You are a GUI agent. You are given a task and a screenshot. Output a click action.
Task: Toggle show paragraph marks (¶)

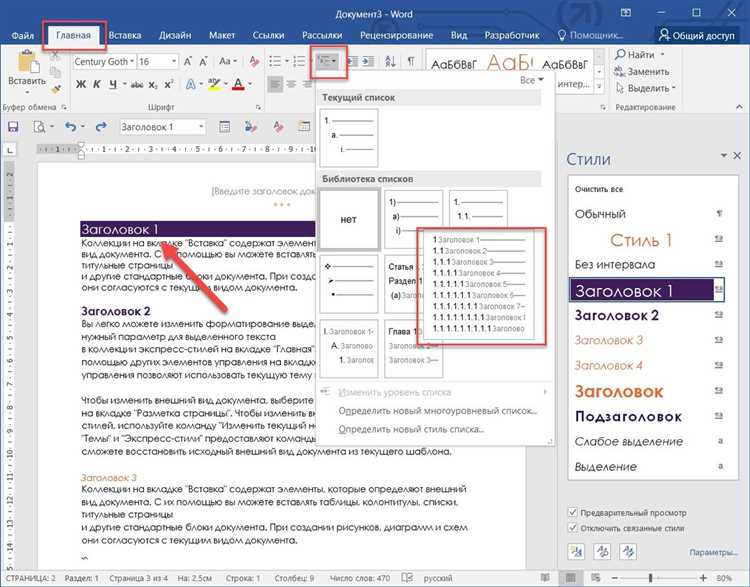[411, 62]
